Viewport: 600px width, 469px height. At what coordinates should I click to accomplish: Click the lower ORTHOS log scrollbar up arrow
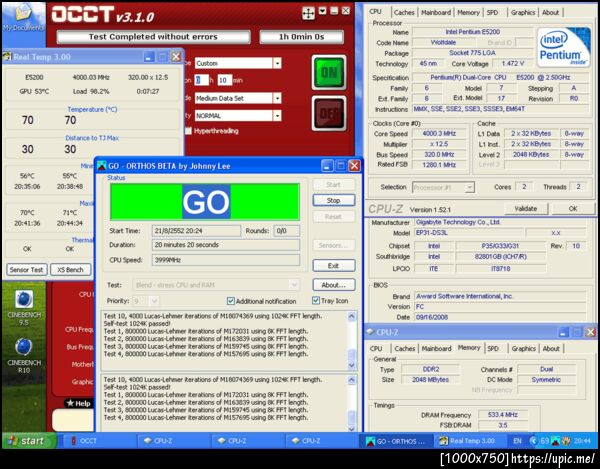352,380
